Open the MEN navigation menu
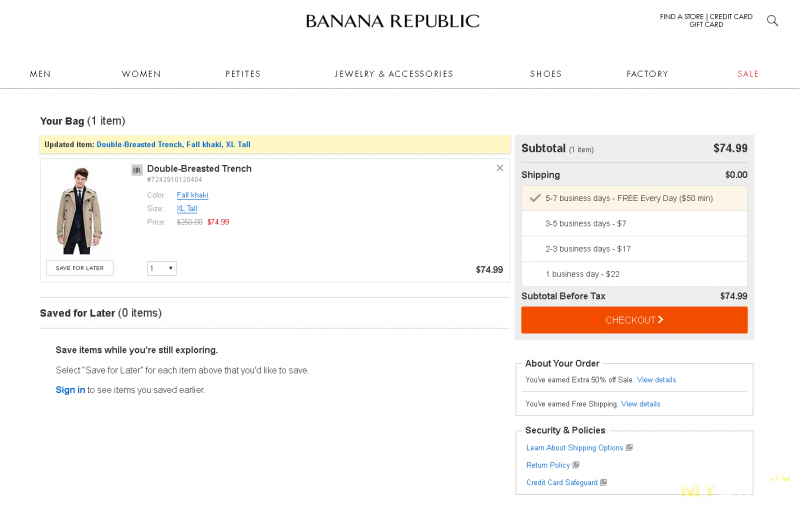 40,74
